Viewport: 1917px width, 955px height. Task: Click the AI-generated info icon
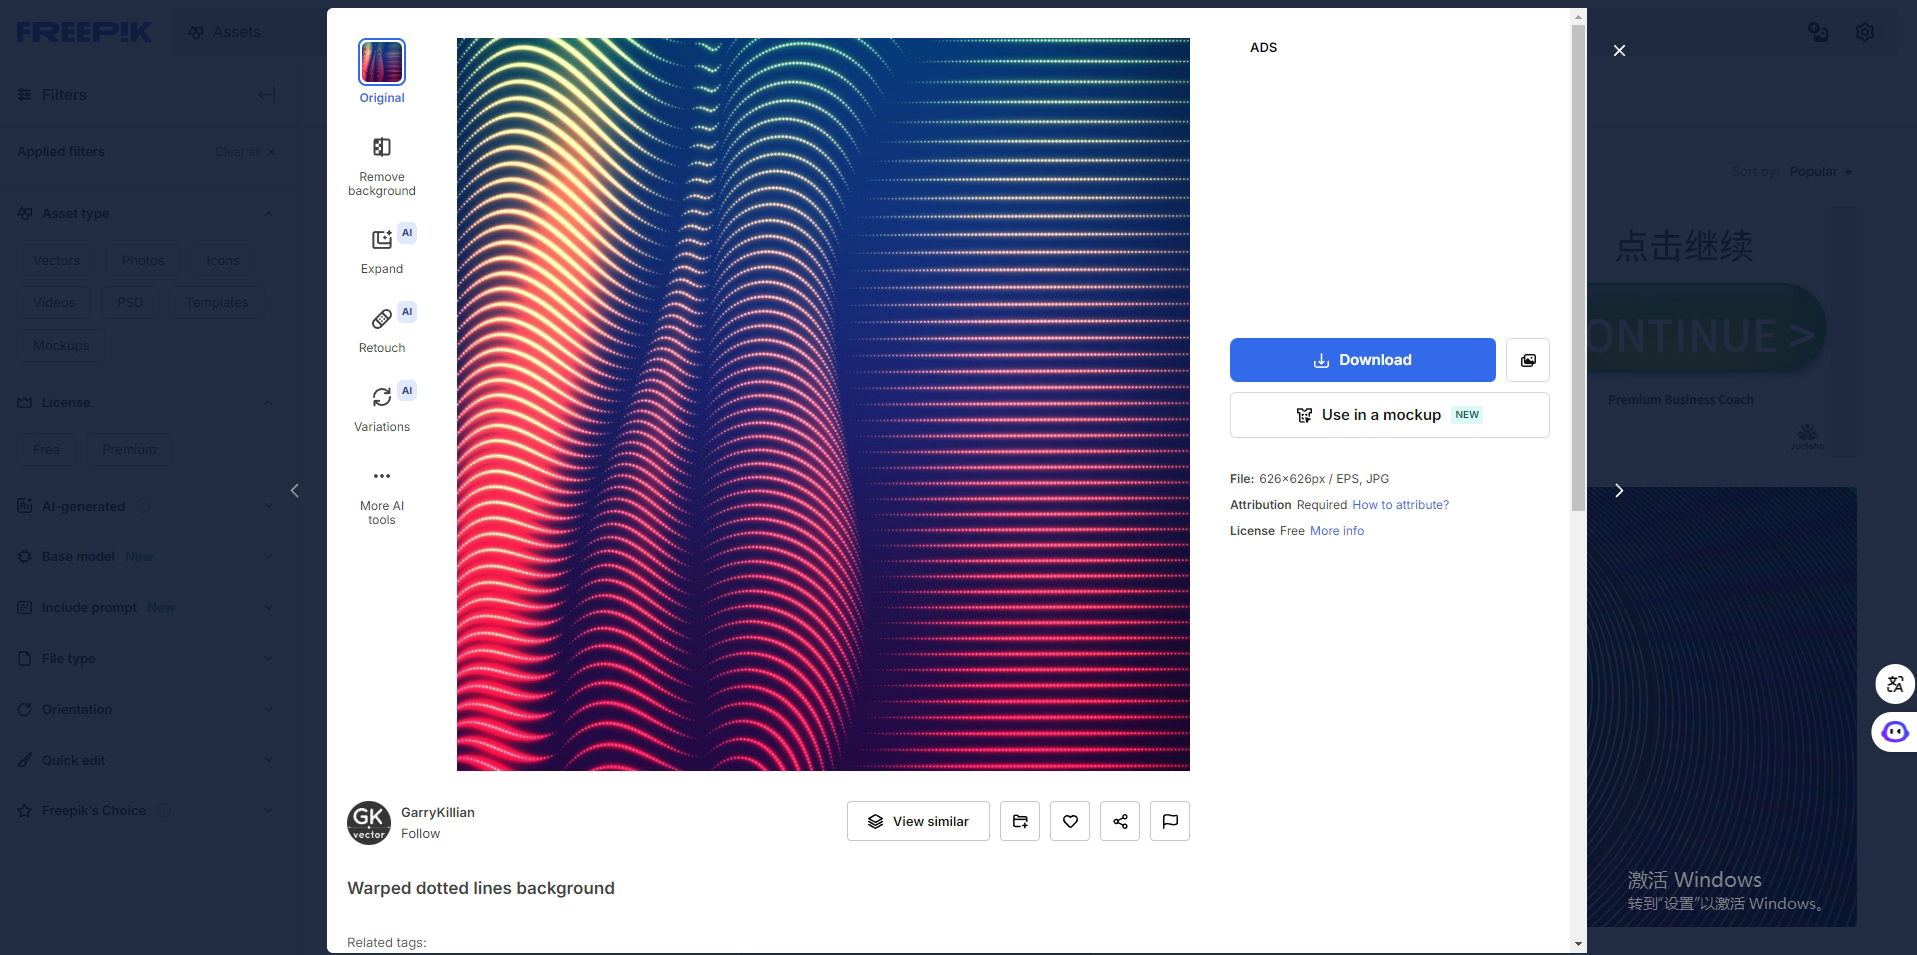[x=142, y=507]
